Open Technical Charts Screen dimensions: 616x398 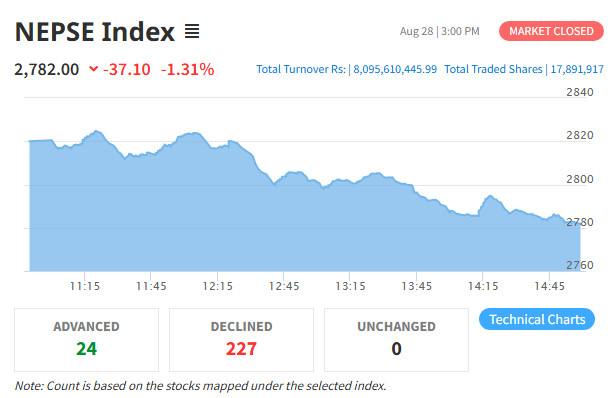[x=537, y=319]
